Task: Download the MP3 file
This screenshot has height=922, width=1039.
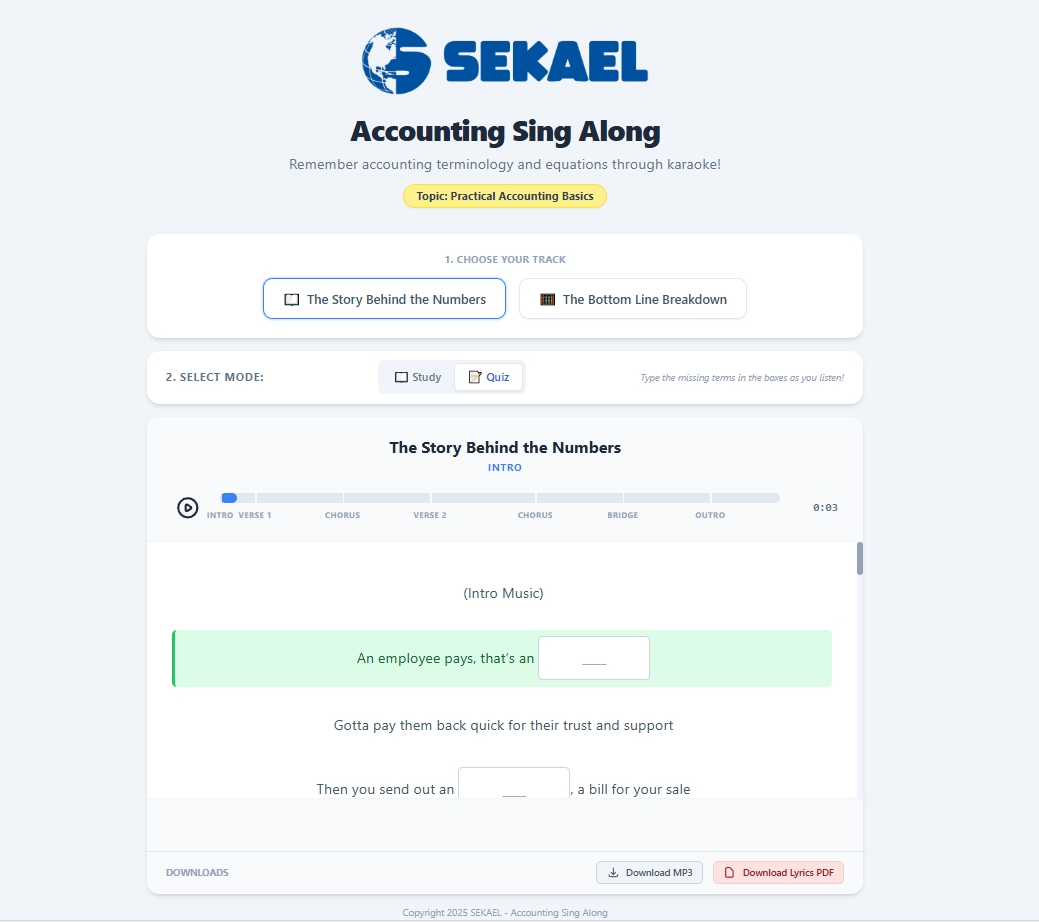Action: [x=649, y=873]
